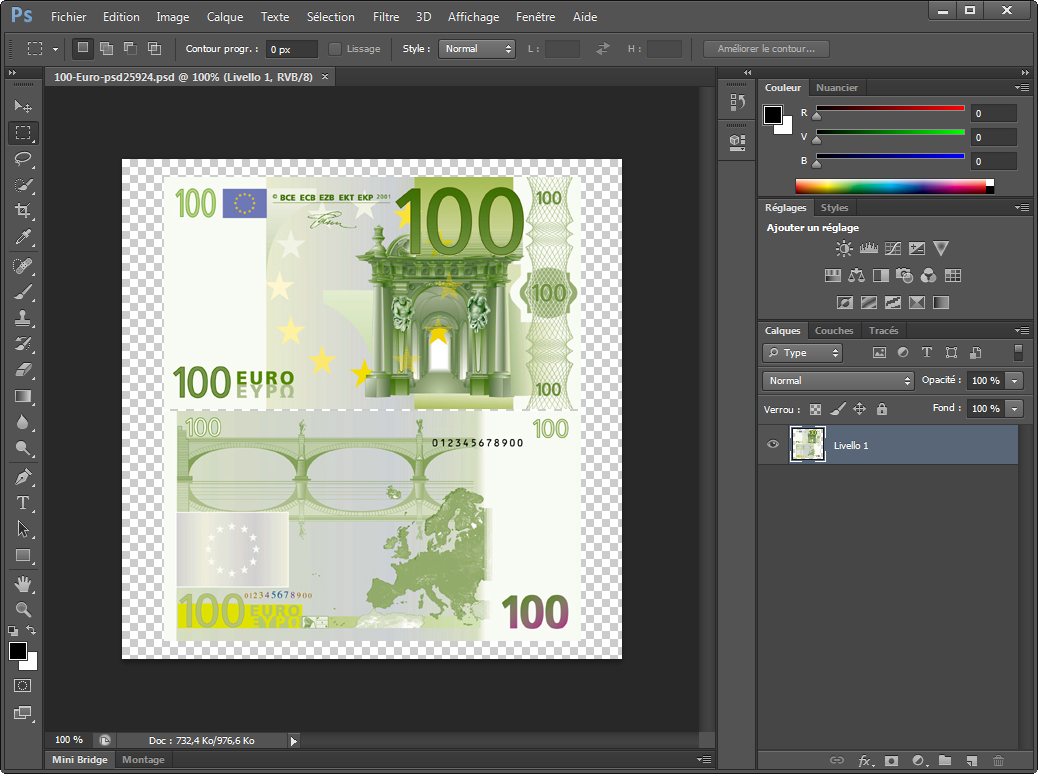Toggle lock position

coord(859,409)
